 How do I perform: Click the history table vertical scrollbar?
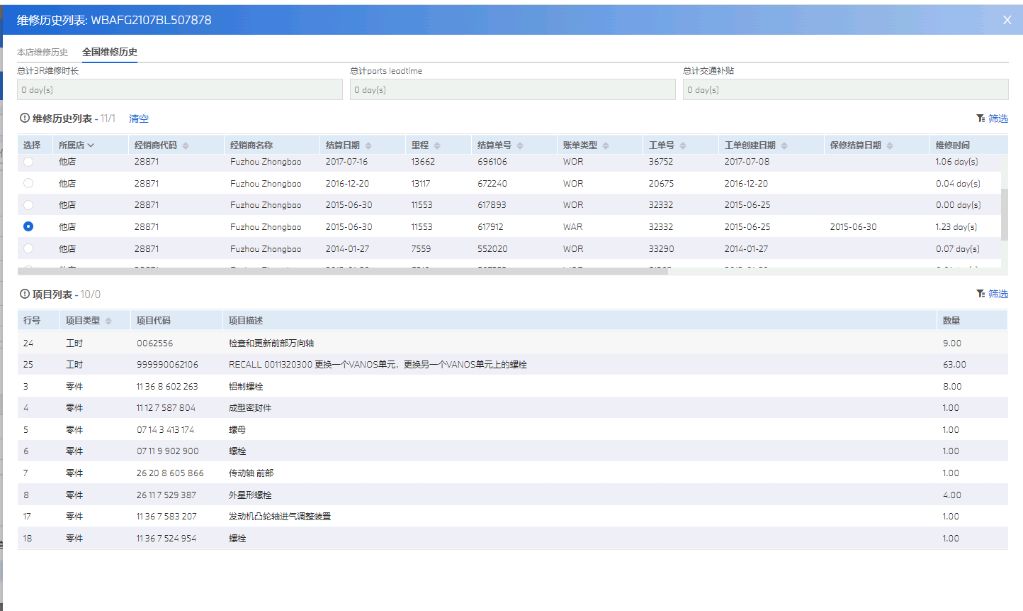tap(1004, 215)
